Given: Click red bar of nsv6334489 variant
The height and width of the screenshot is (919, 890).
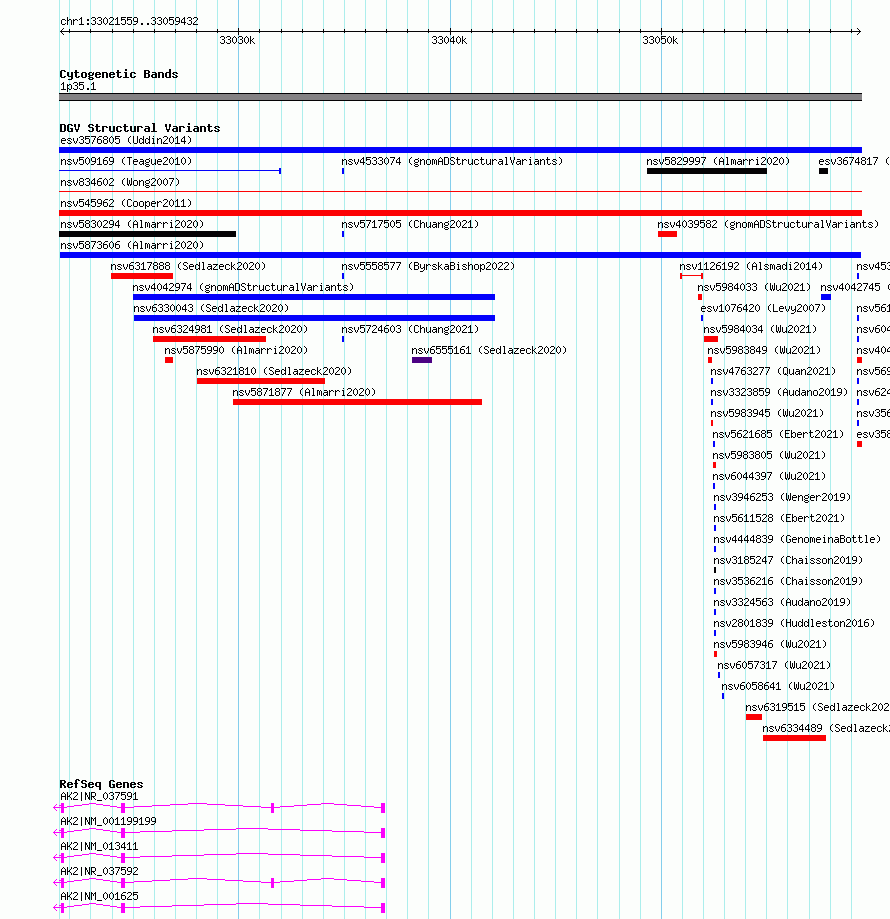Looking at the screenshot, I should (794, 738).
